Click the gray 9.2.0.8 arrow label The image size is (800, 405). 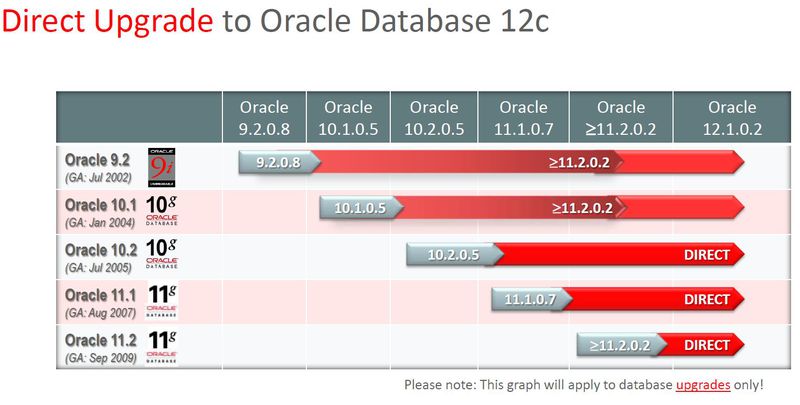click(279, 162)
